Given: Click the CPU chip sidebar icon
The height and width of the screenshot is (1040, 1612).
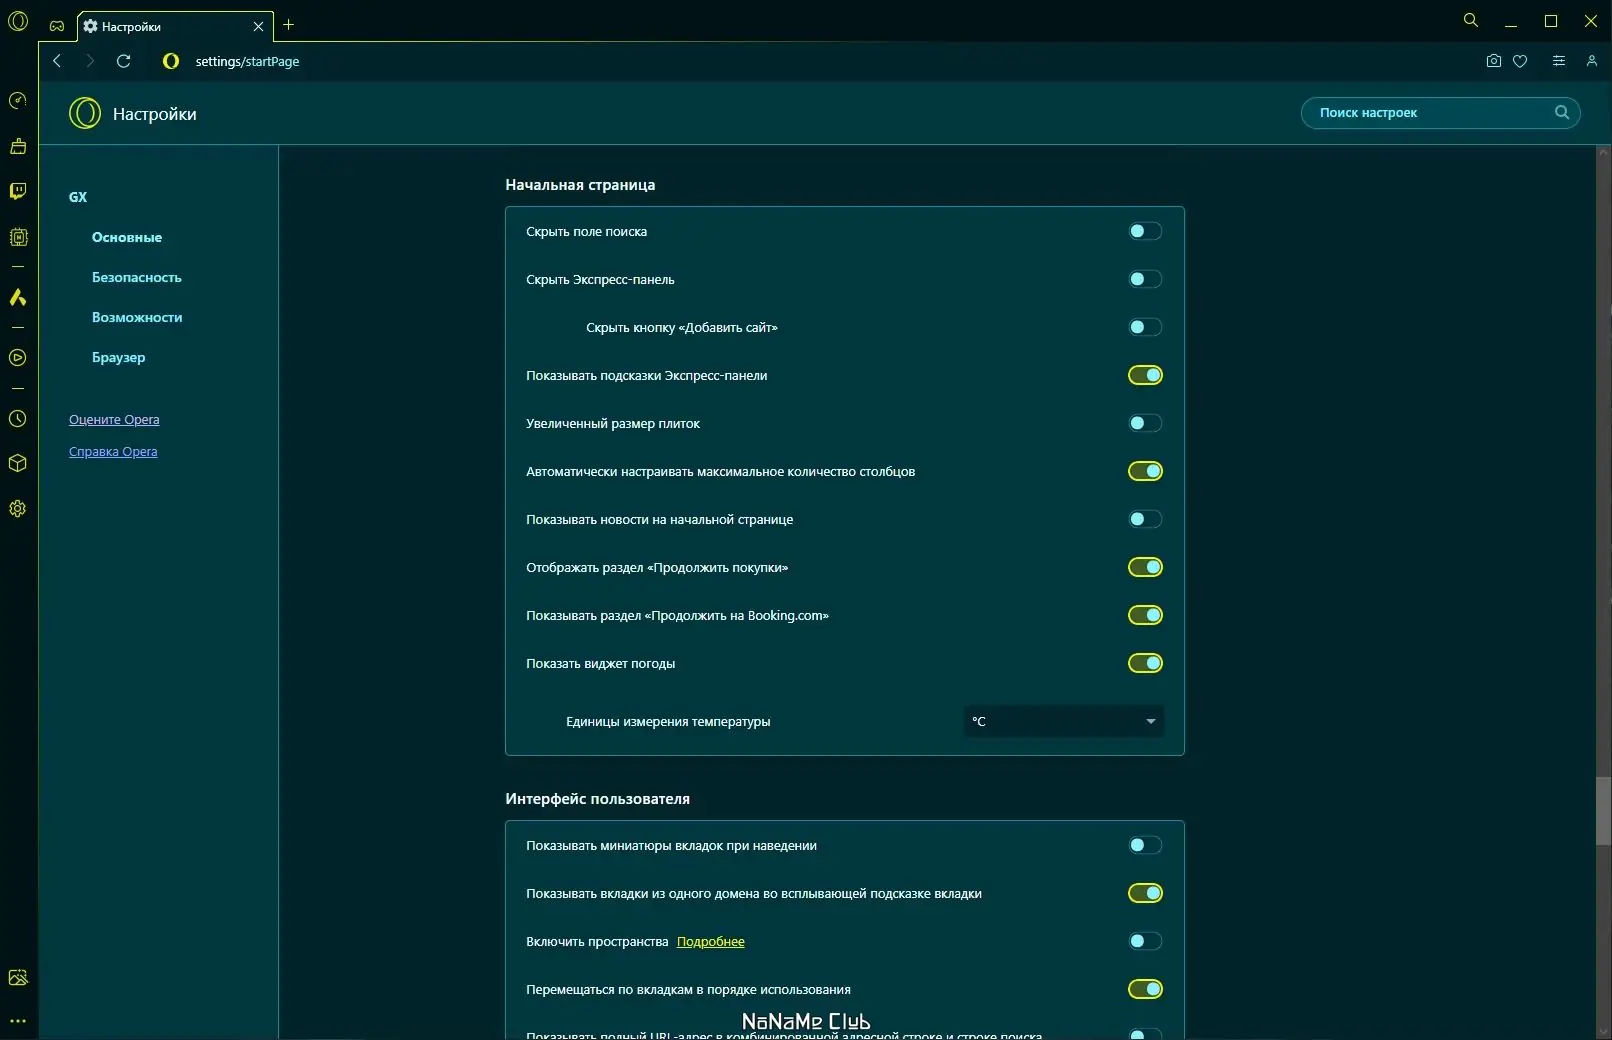Looking at the screenshot, I should coord(18,237).
